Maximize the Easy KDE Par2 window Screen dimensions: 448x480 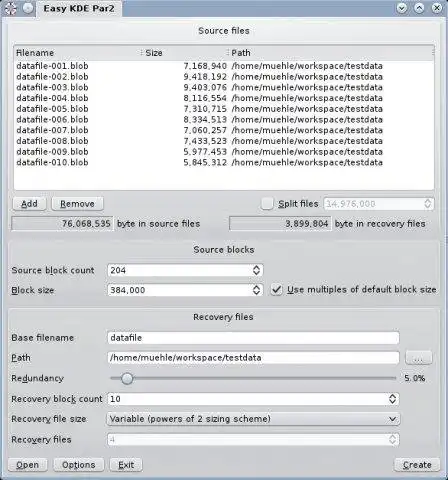pos(419,8)
